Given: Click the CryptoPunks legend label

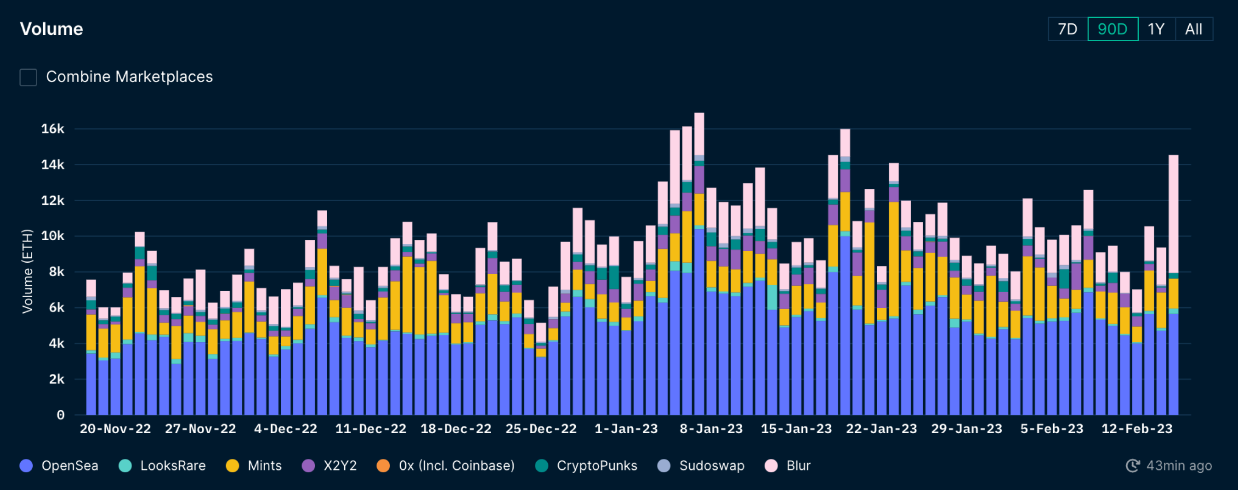Looking at the screenshot, I should (595, 466).
